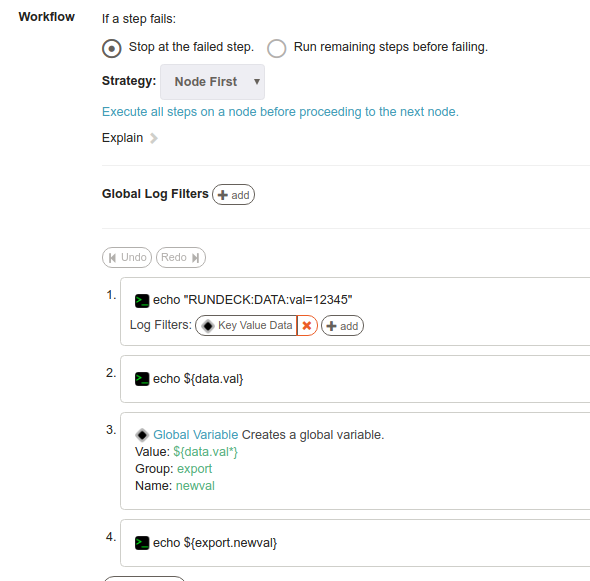Select Stop at the failed step
The width and height of the screenshot is (590, 581).
click(x=111, y=49)
